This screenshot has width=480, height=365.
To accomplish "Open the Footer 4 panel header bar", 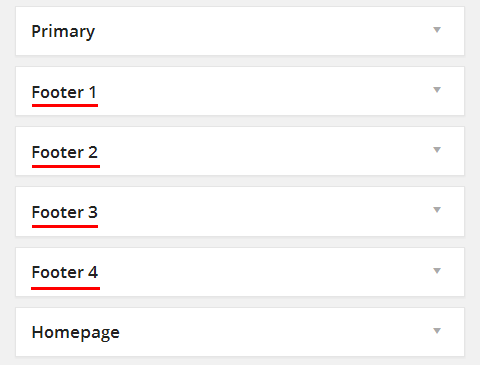I will tap(240, 272).
